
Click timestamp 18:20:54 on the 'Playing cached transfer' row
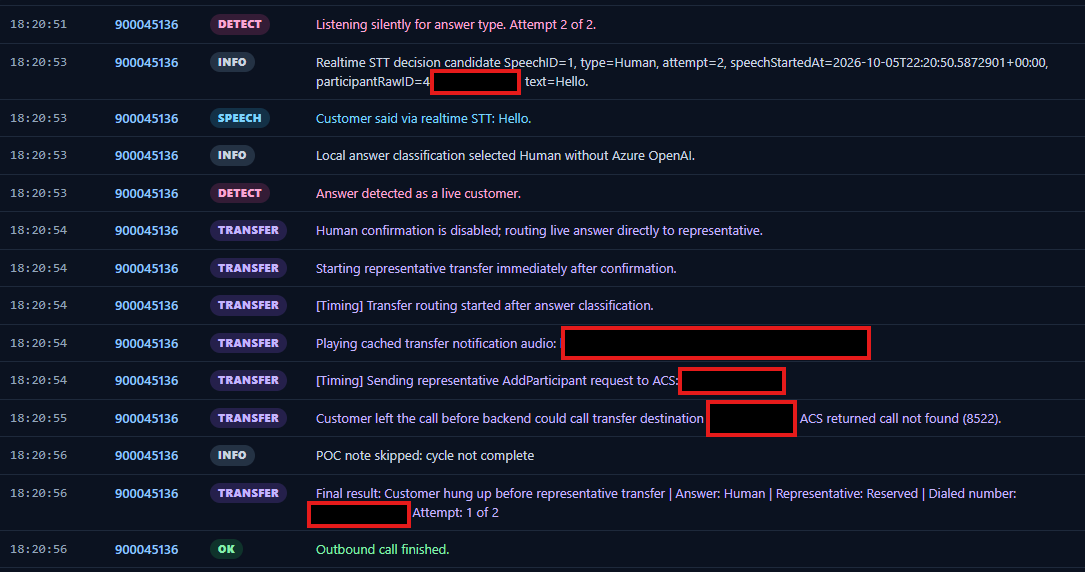[39, 343]
